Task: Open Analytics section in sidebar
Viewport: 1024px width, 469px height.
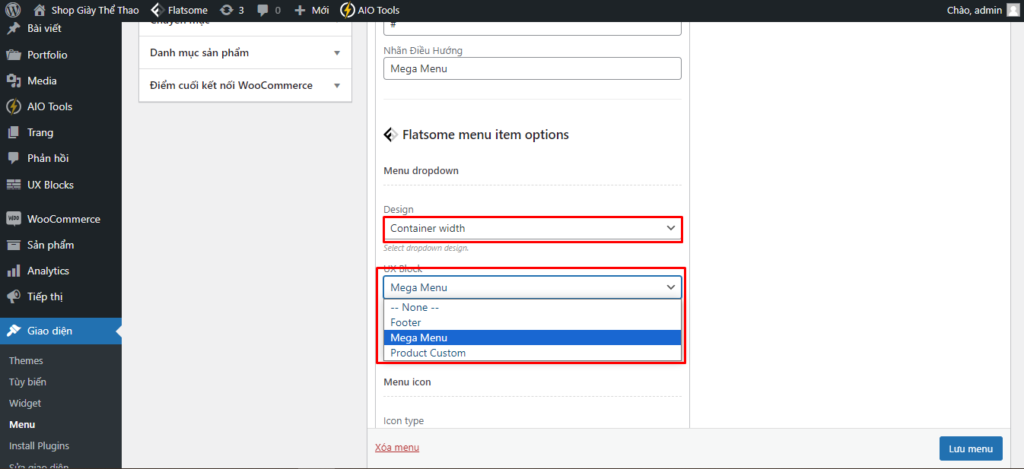Action: tap(48, 271)
